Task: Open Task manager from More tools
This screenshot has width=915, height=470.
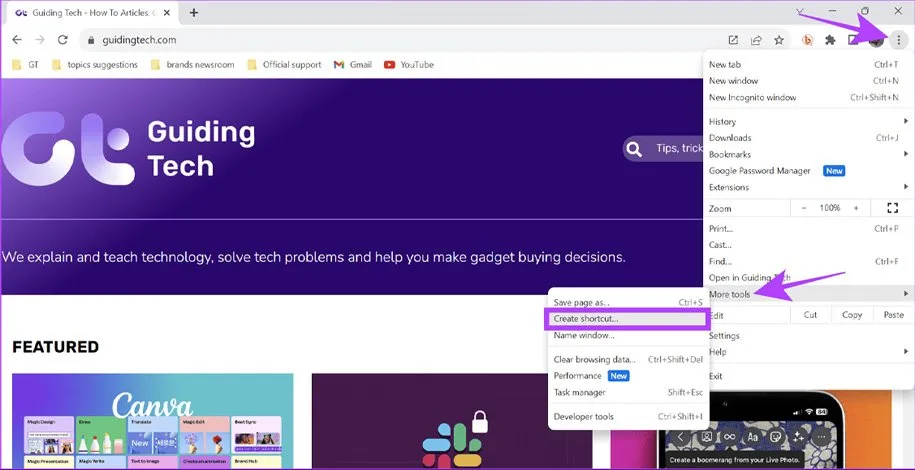Action: 628,392
